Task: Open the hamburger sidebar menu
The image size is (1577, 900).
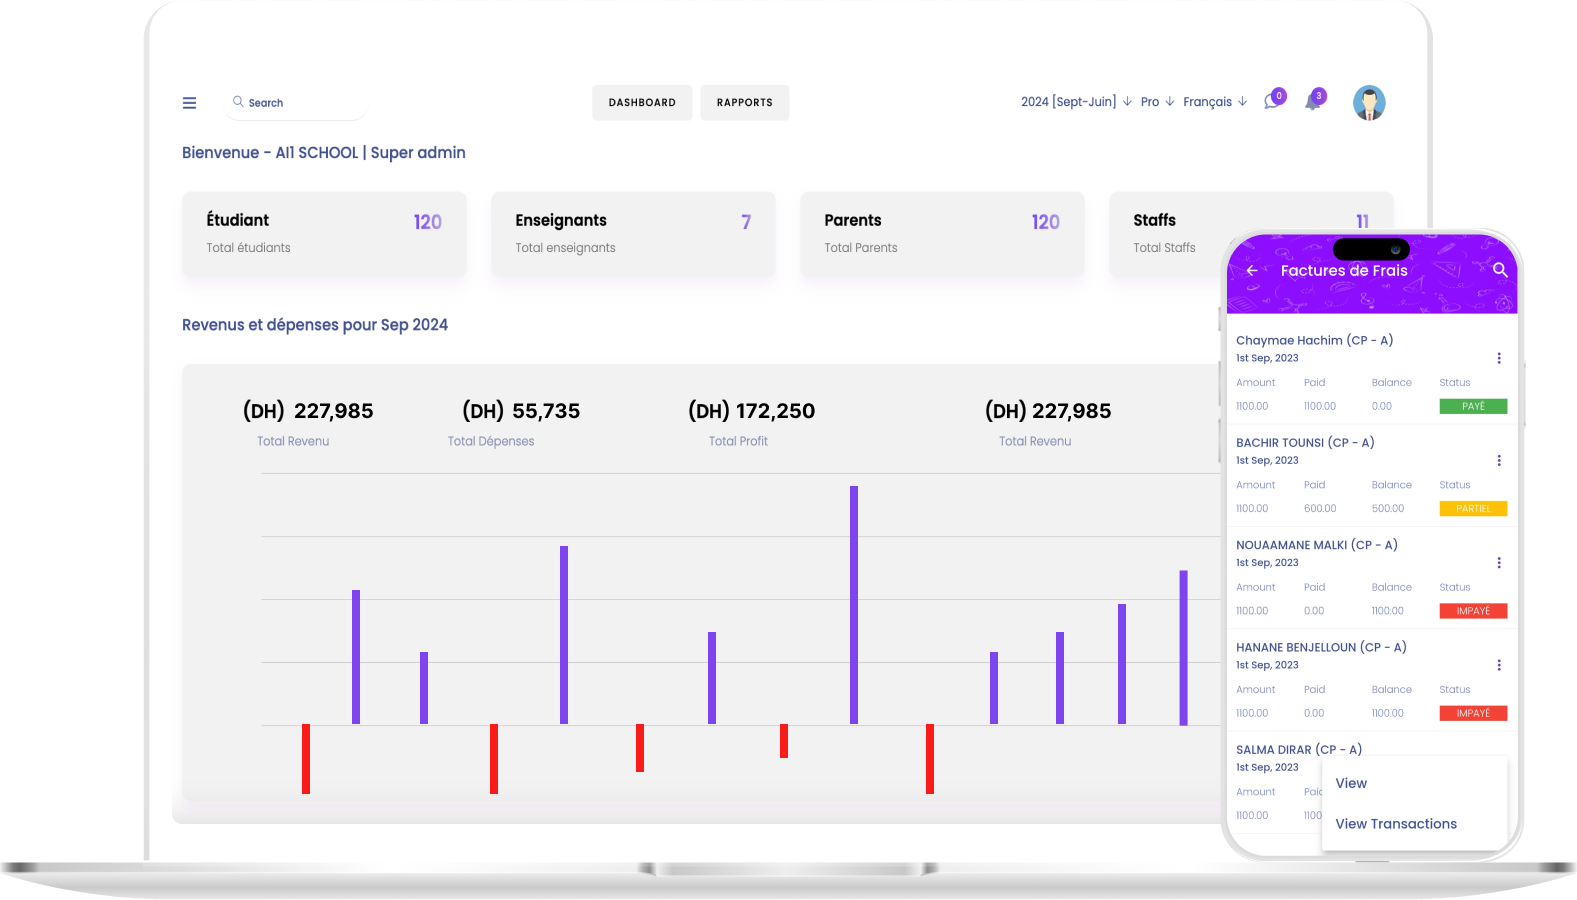Action: tap(189, 103)
